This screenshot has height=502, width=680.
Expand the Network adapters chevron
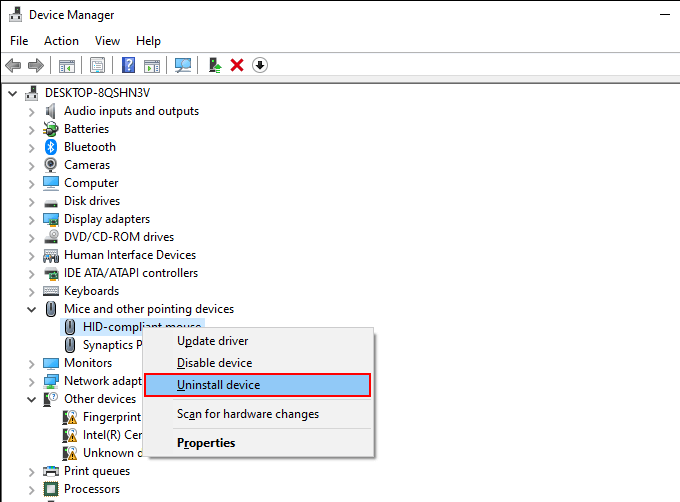pyautogui.click(x=31, y=381)
